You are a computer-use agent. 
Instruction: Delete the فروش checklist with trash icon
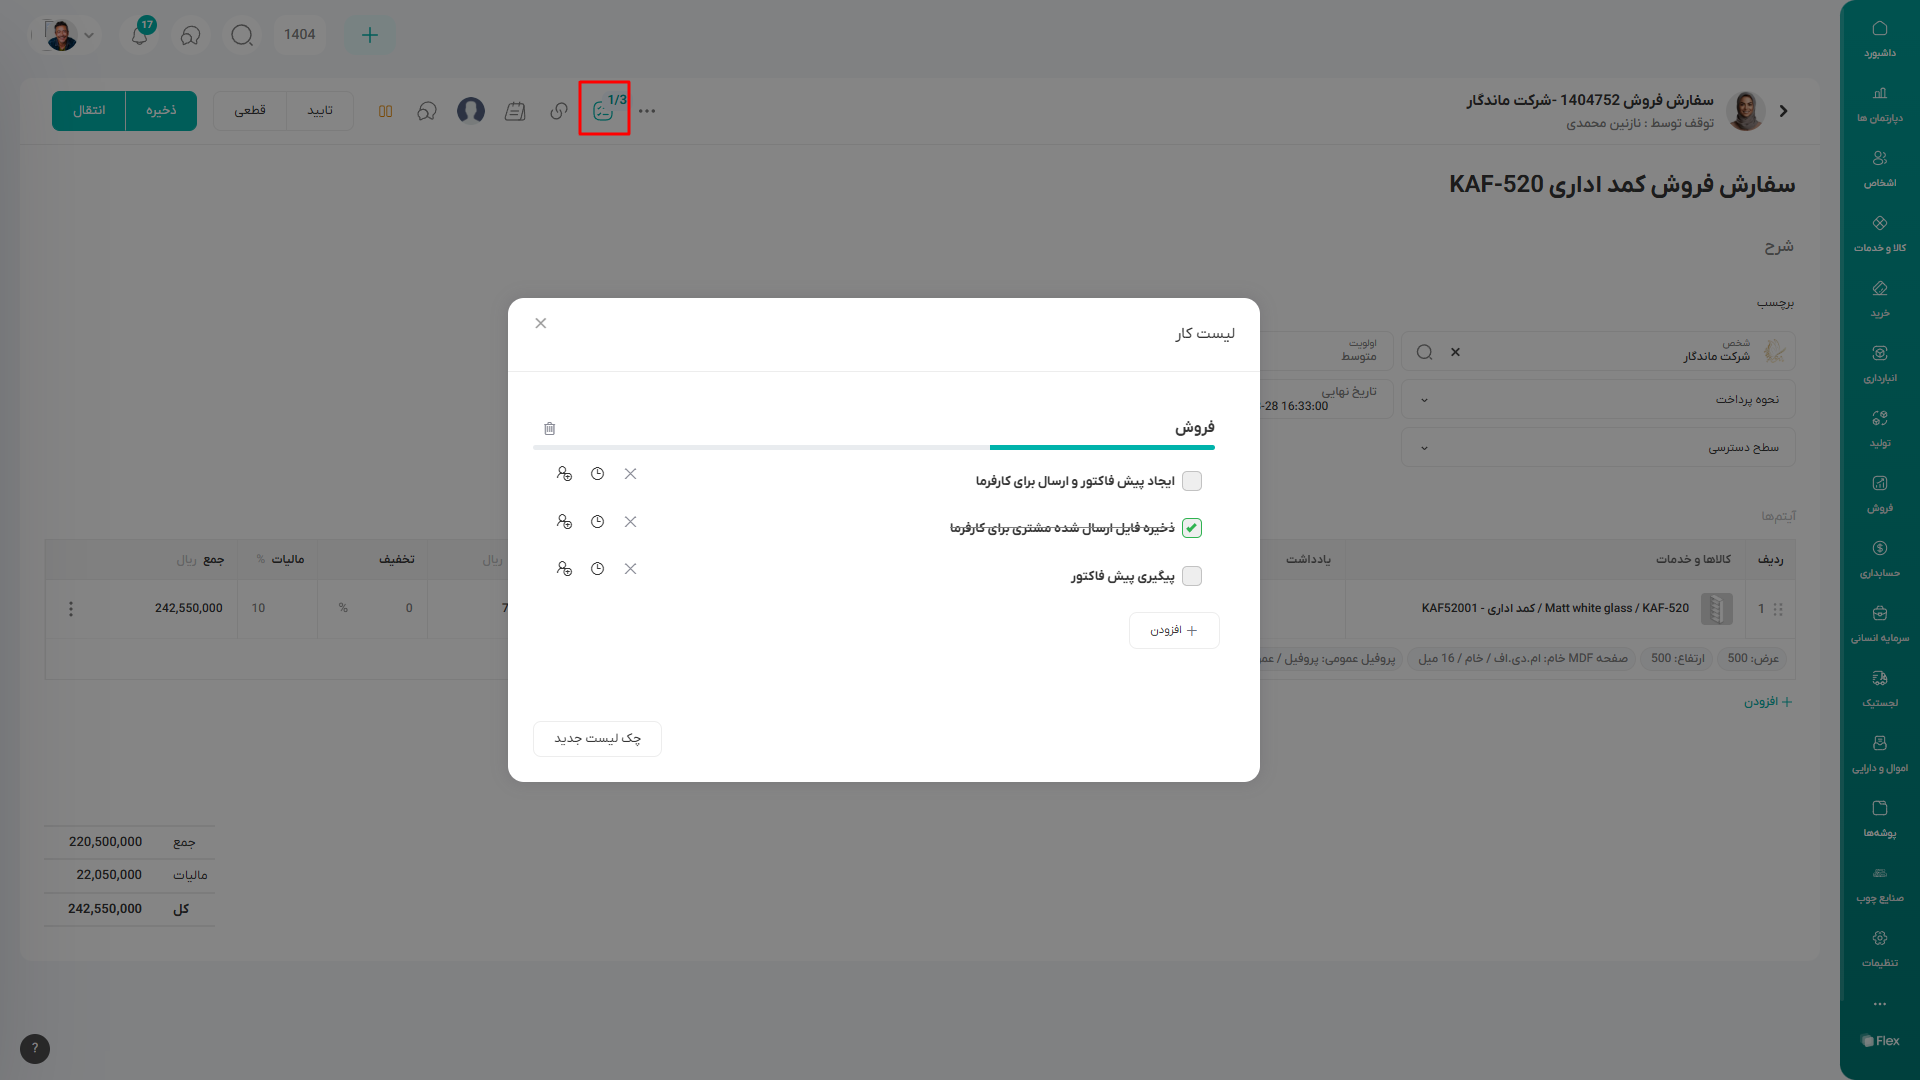549,428
